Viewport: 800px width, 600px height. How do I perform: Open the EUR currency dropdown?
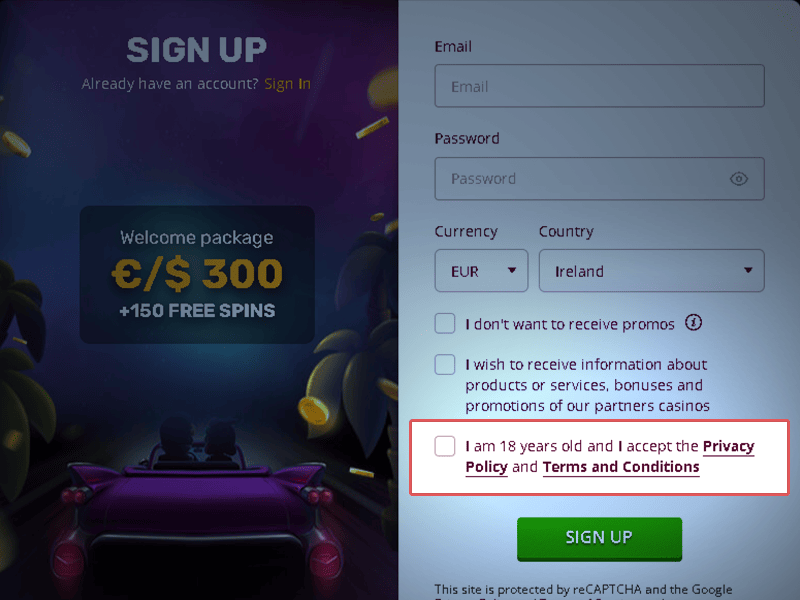click(x=481, y=271)
